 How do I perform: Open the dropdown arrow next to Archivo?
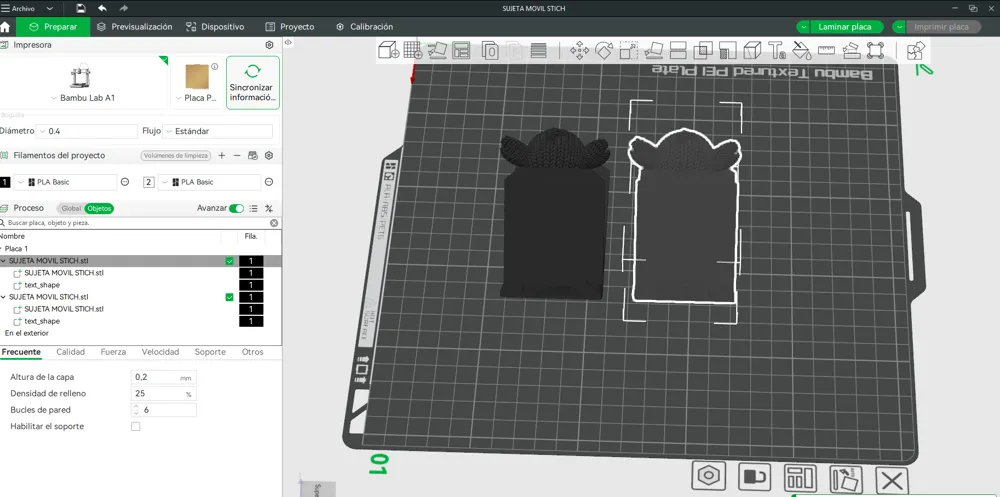click(50, 9)
